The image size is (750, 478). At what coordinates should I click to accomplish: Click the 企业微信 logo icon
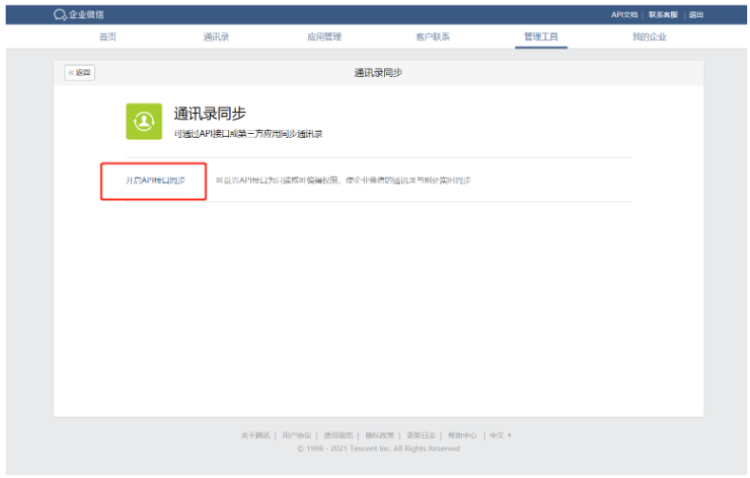pyautogui.click(x=60, y=15)
